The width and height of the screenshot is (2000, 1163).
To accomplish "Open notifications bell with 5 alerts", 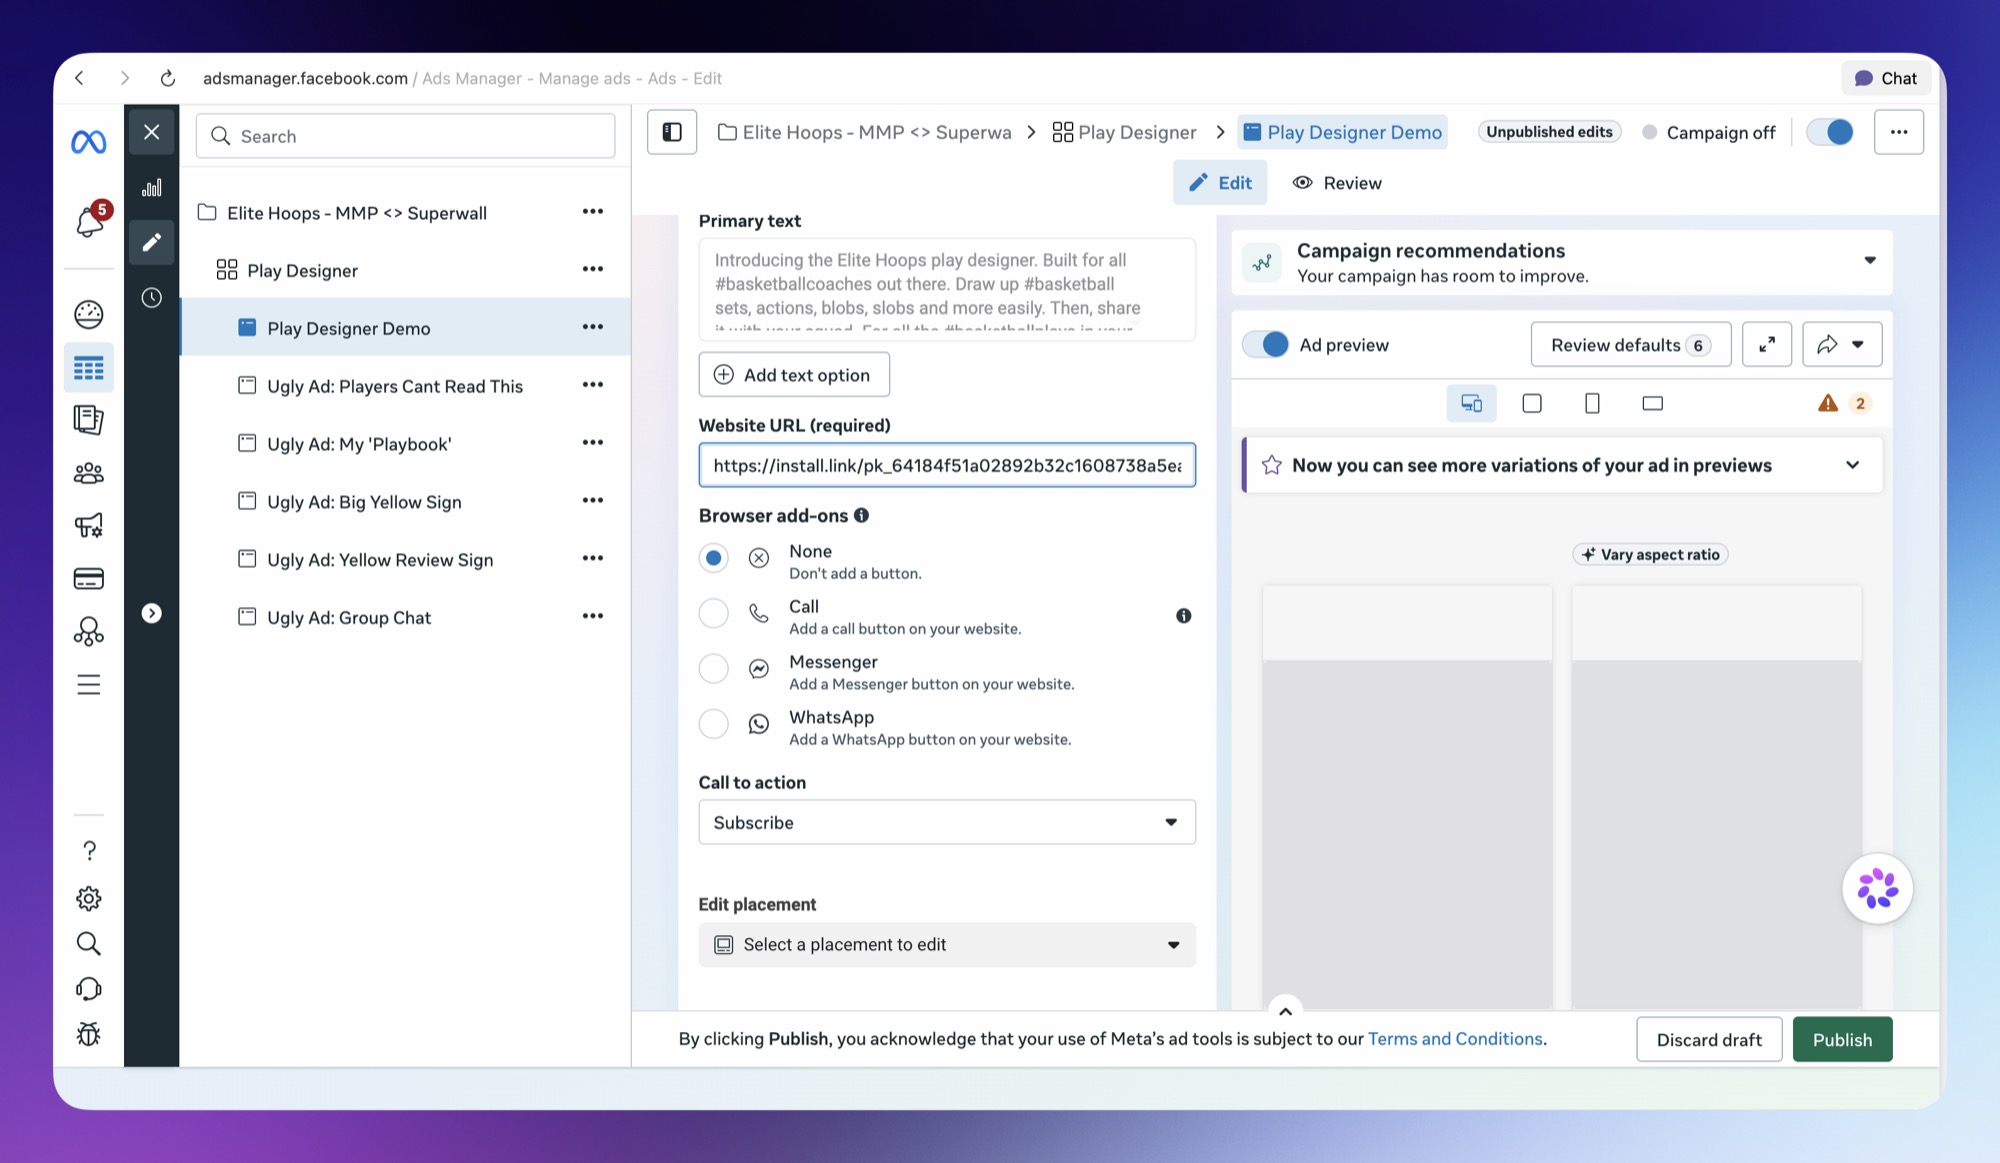I will [89, 220].
